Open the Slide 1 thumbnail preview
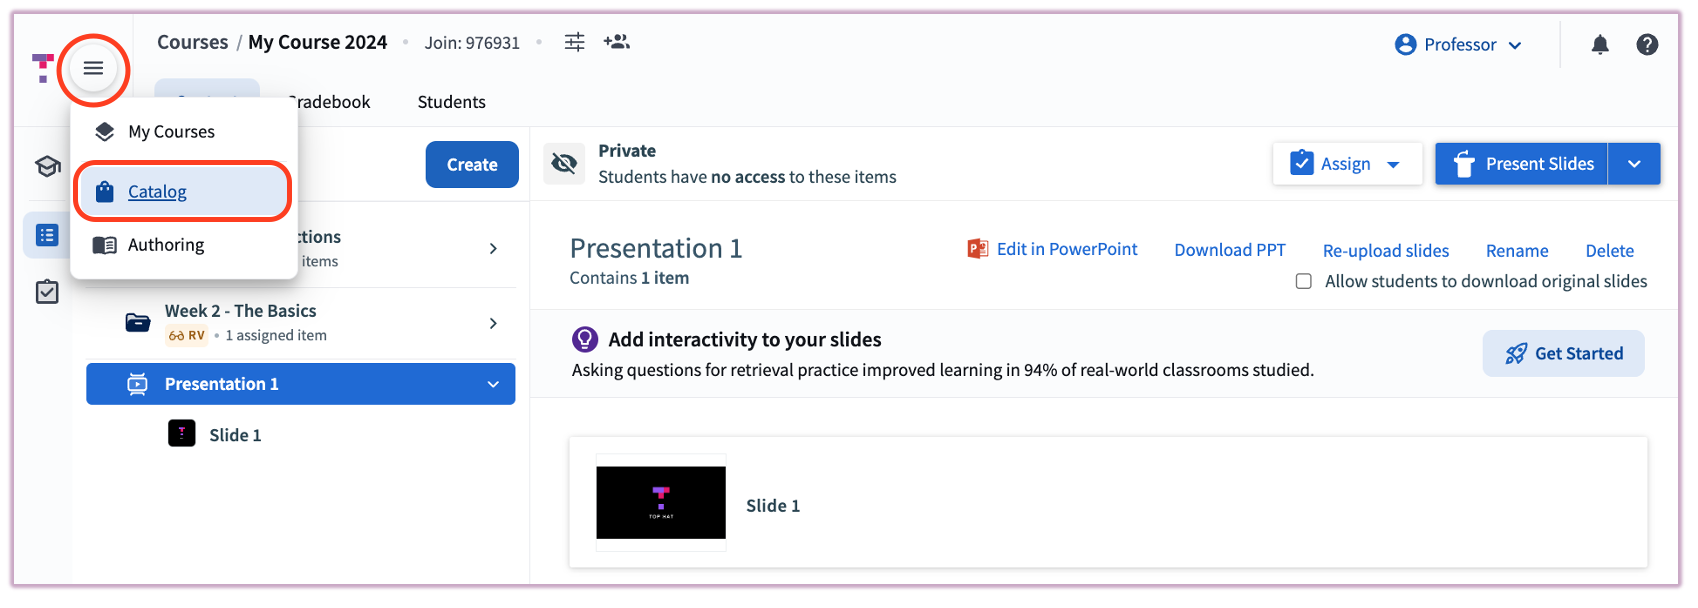Image resolution: width=1698 pixels, height=608 pixels. pyautogui.click(x=661, y=503)
